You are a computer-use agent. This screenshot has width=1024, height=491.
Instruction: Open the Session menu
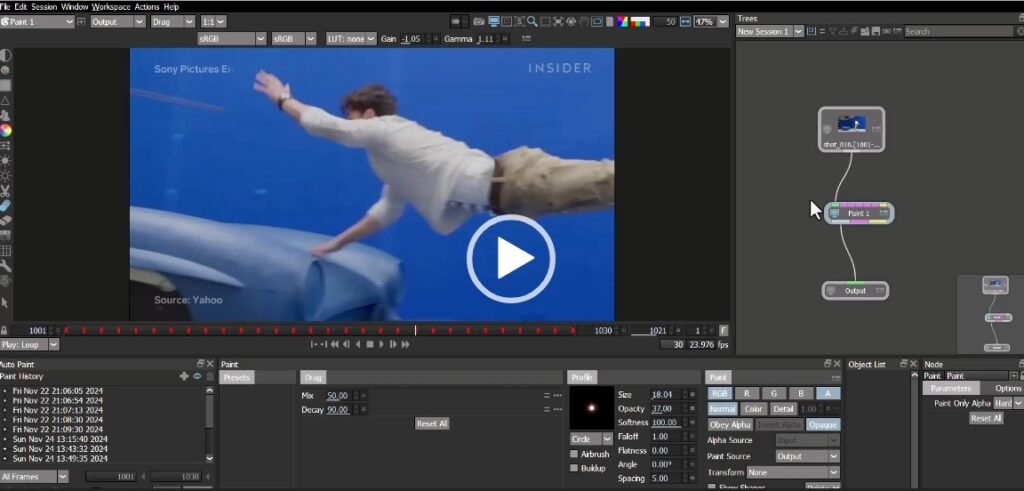coord(44,7)
